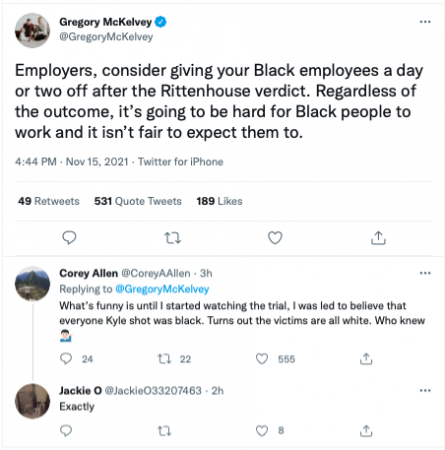Open more options menu on Jackie O's reply
Viewport: 445px width, 450px height.
tap(425, 391)
